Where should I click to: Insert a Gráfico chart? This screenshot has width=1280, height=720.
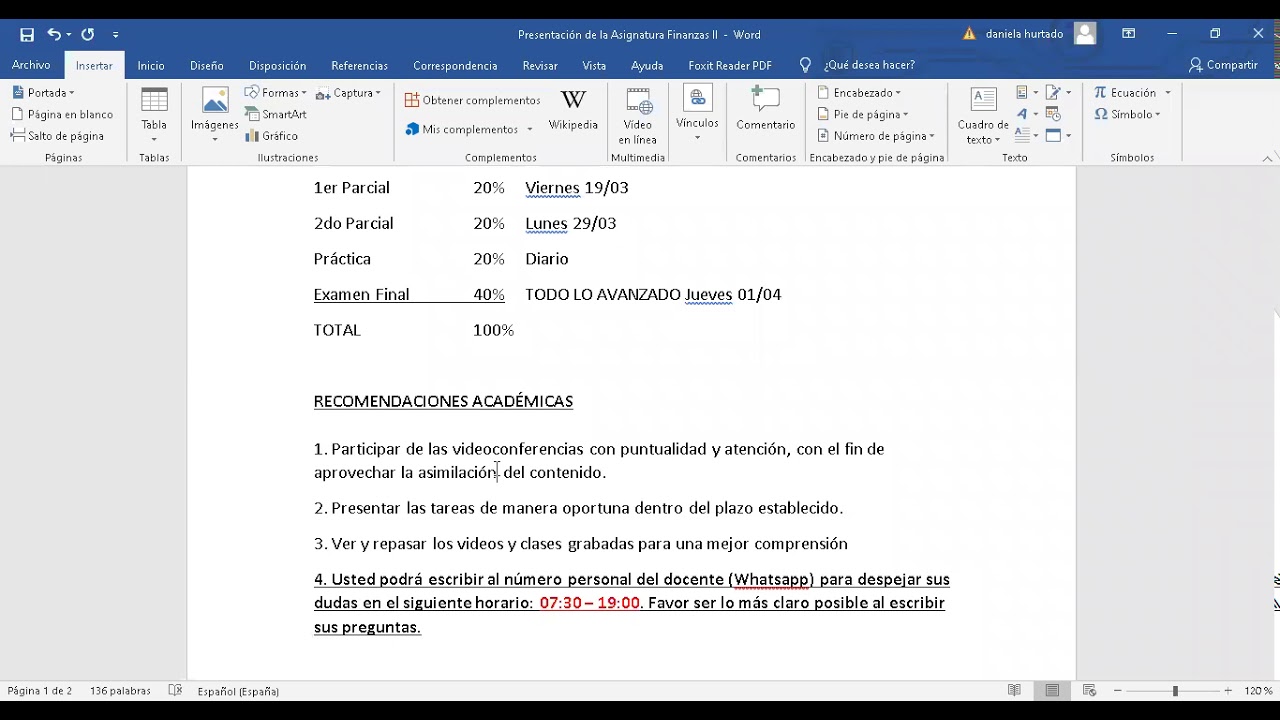[x=272, y=136]
